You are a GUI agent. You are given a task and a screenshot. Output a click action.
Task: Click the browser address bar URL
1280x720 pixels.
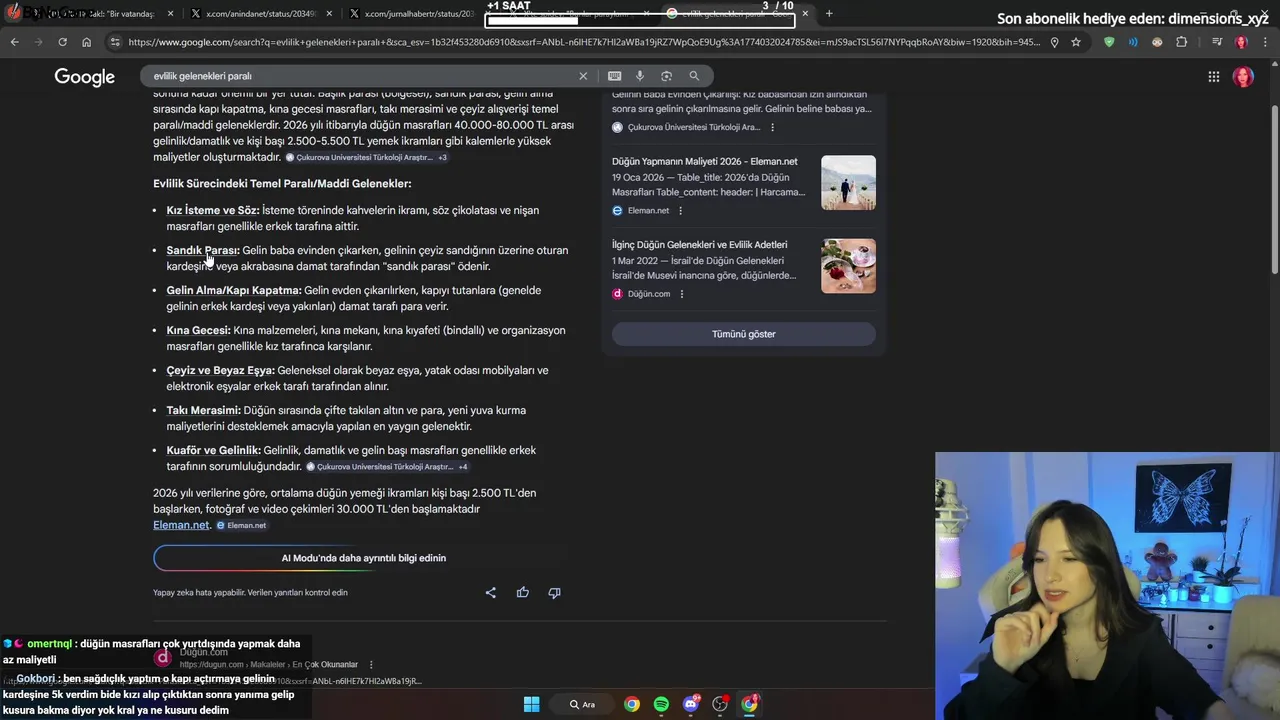click(585, 42)
